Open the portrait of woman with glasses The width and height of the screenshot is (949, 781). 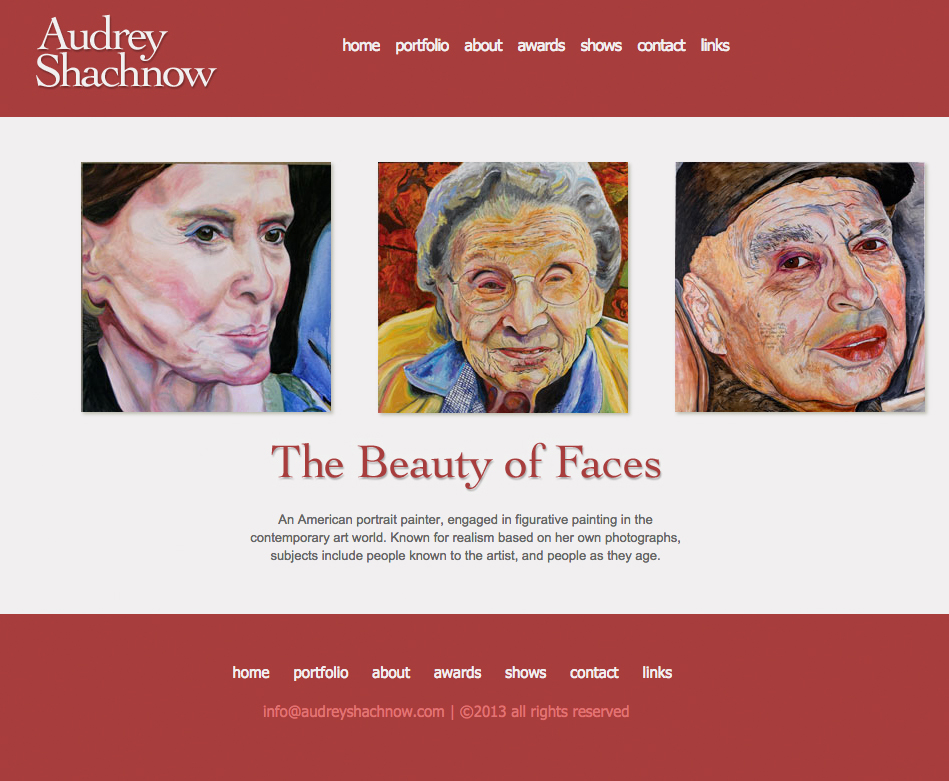tap(503, 287)
